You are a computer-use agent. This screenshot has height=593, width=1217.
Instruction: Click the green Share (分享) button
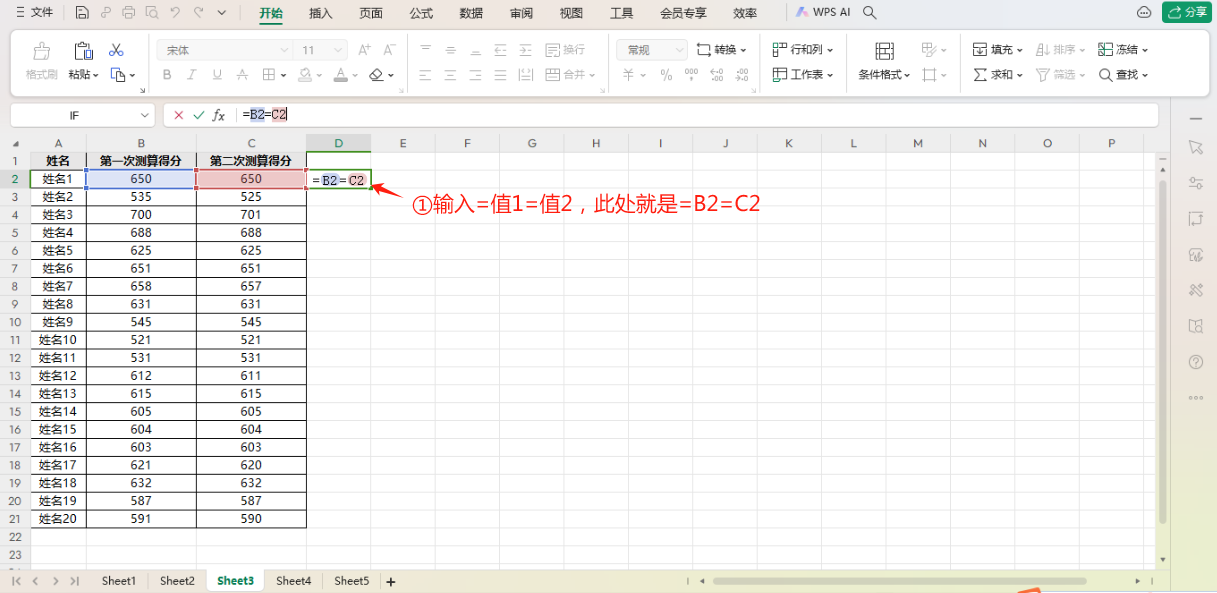[x=1186, y=12]
